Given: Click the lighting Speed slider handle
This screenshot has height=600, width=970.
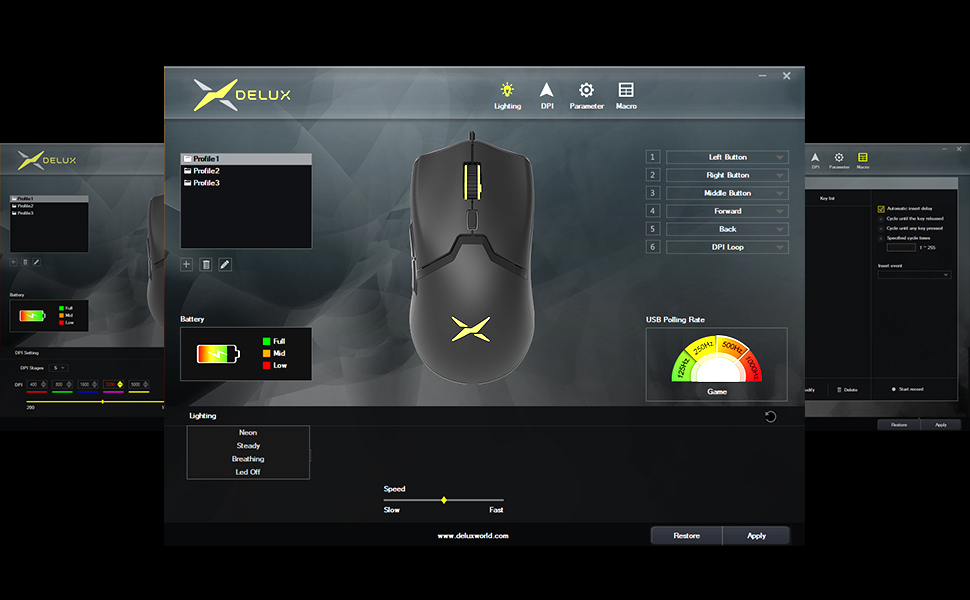Looking at the screenshot, I should point(444,500).
